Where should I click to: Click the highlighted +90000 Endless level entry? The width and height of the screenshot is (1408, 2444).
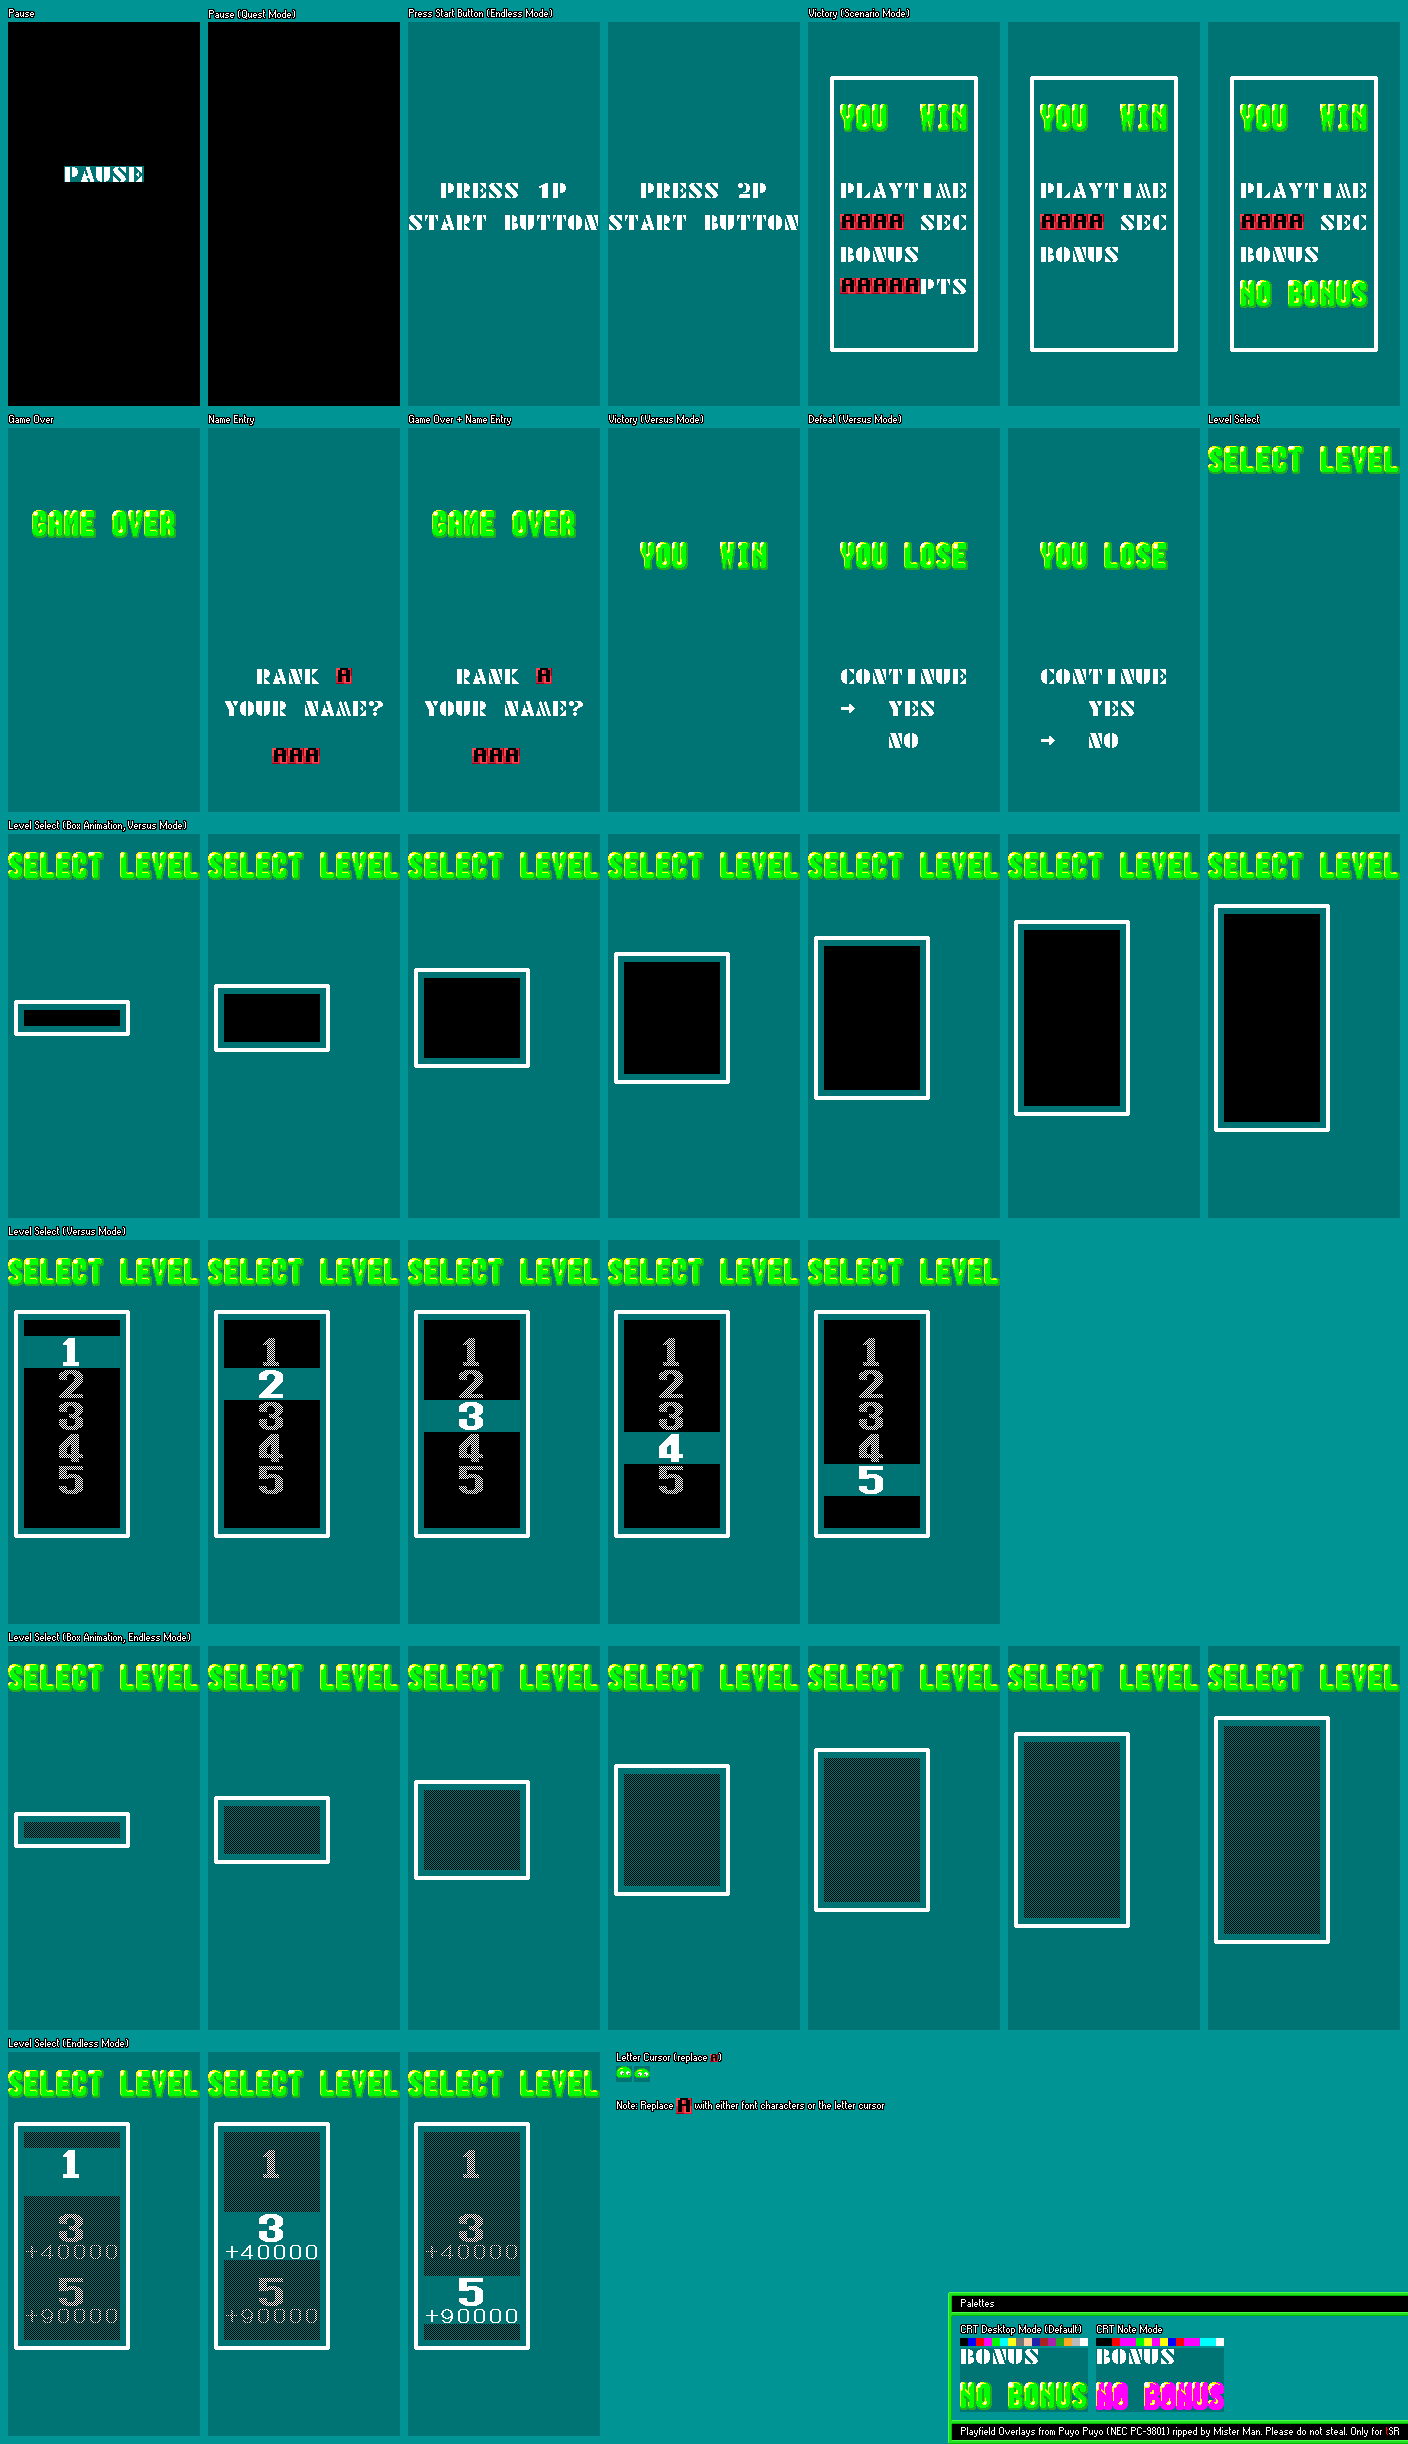click(472, 2316)
